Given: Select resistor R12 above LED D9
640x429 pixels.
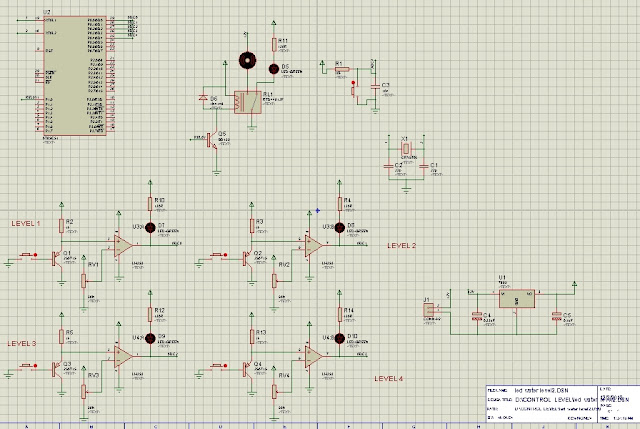Looking at the screenshot, I should (x=150, y=314).
